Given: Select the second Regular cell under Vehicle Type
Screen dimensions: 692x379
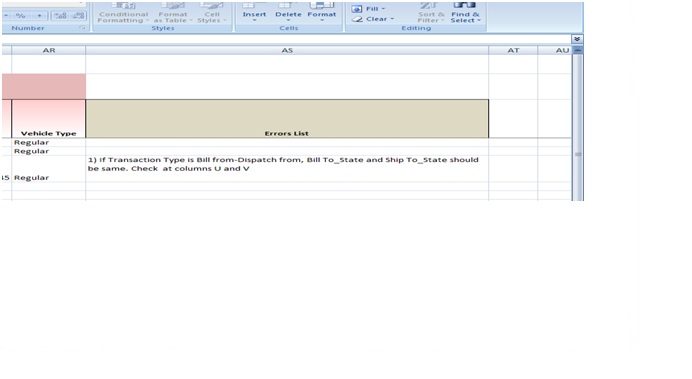Looking at the screenshot, I should 49,151.
